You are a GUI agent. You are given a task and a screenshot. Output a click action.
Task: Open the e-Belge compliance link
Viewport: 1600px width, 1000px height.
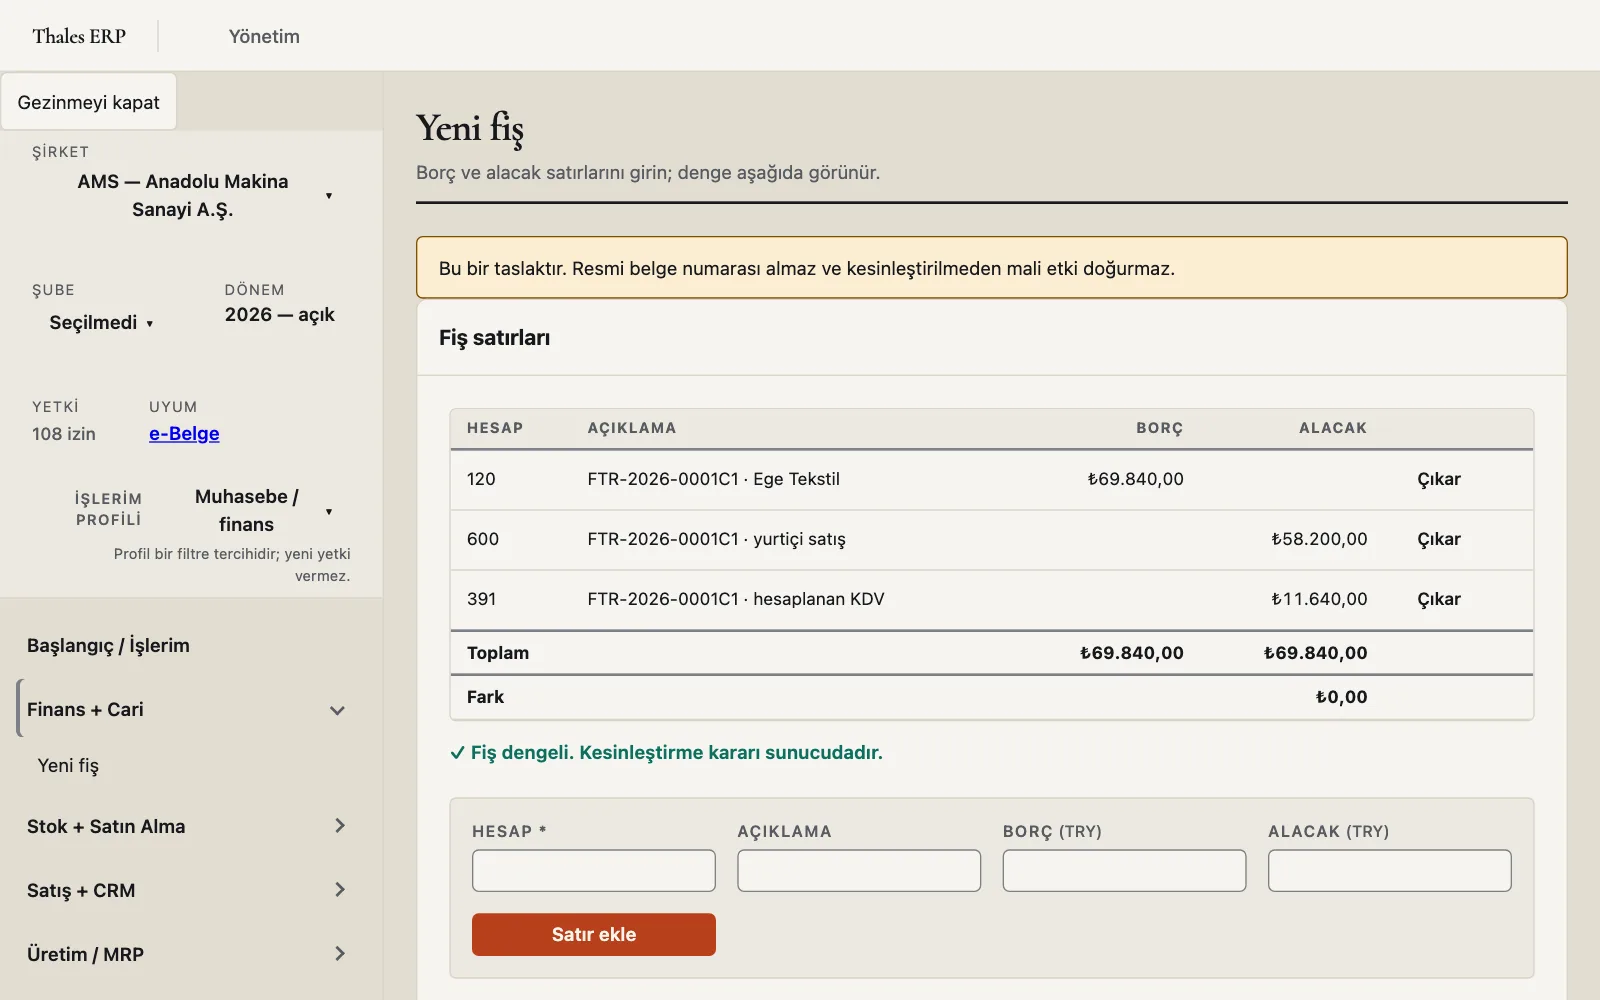[x=184, y=434]
